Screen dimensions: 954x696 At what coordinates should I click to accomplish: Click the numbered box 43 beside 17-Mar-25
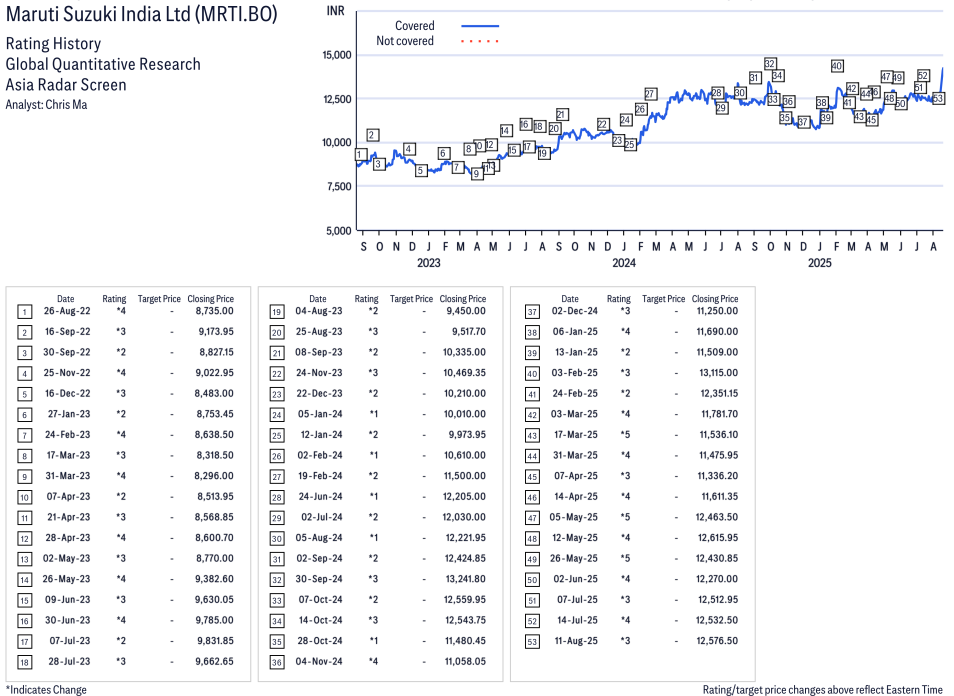click(532, 436)
